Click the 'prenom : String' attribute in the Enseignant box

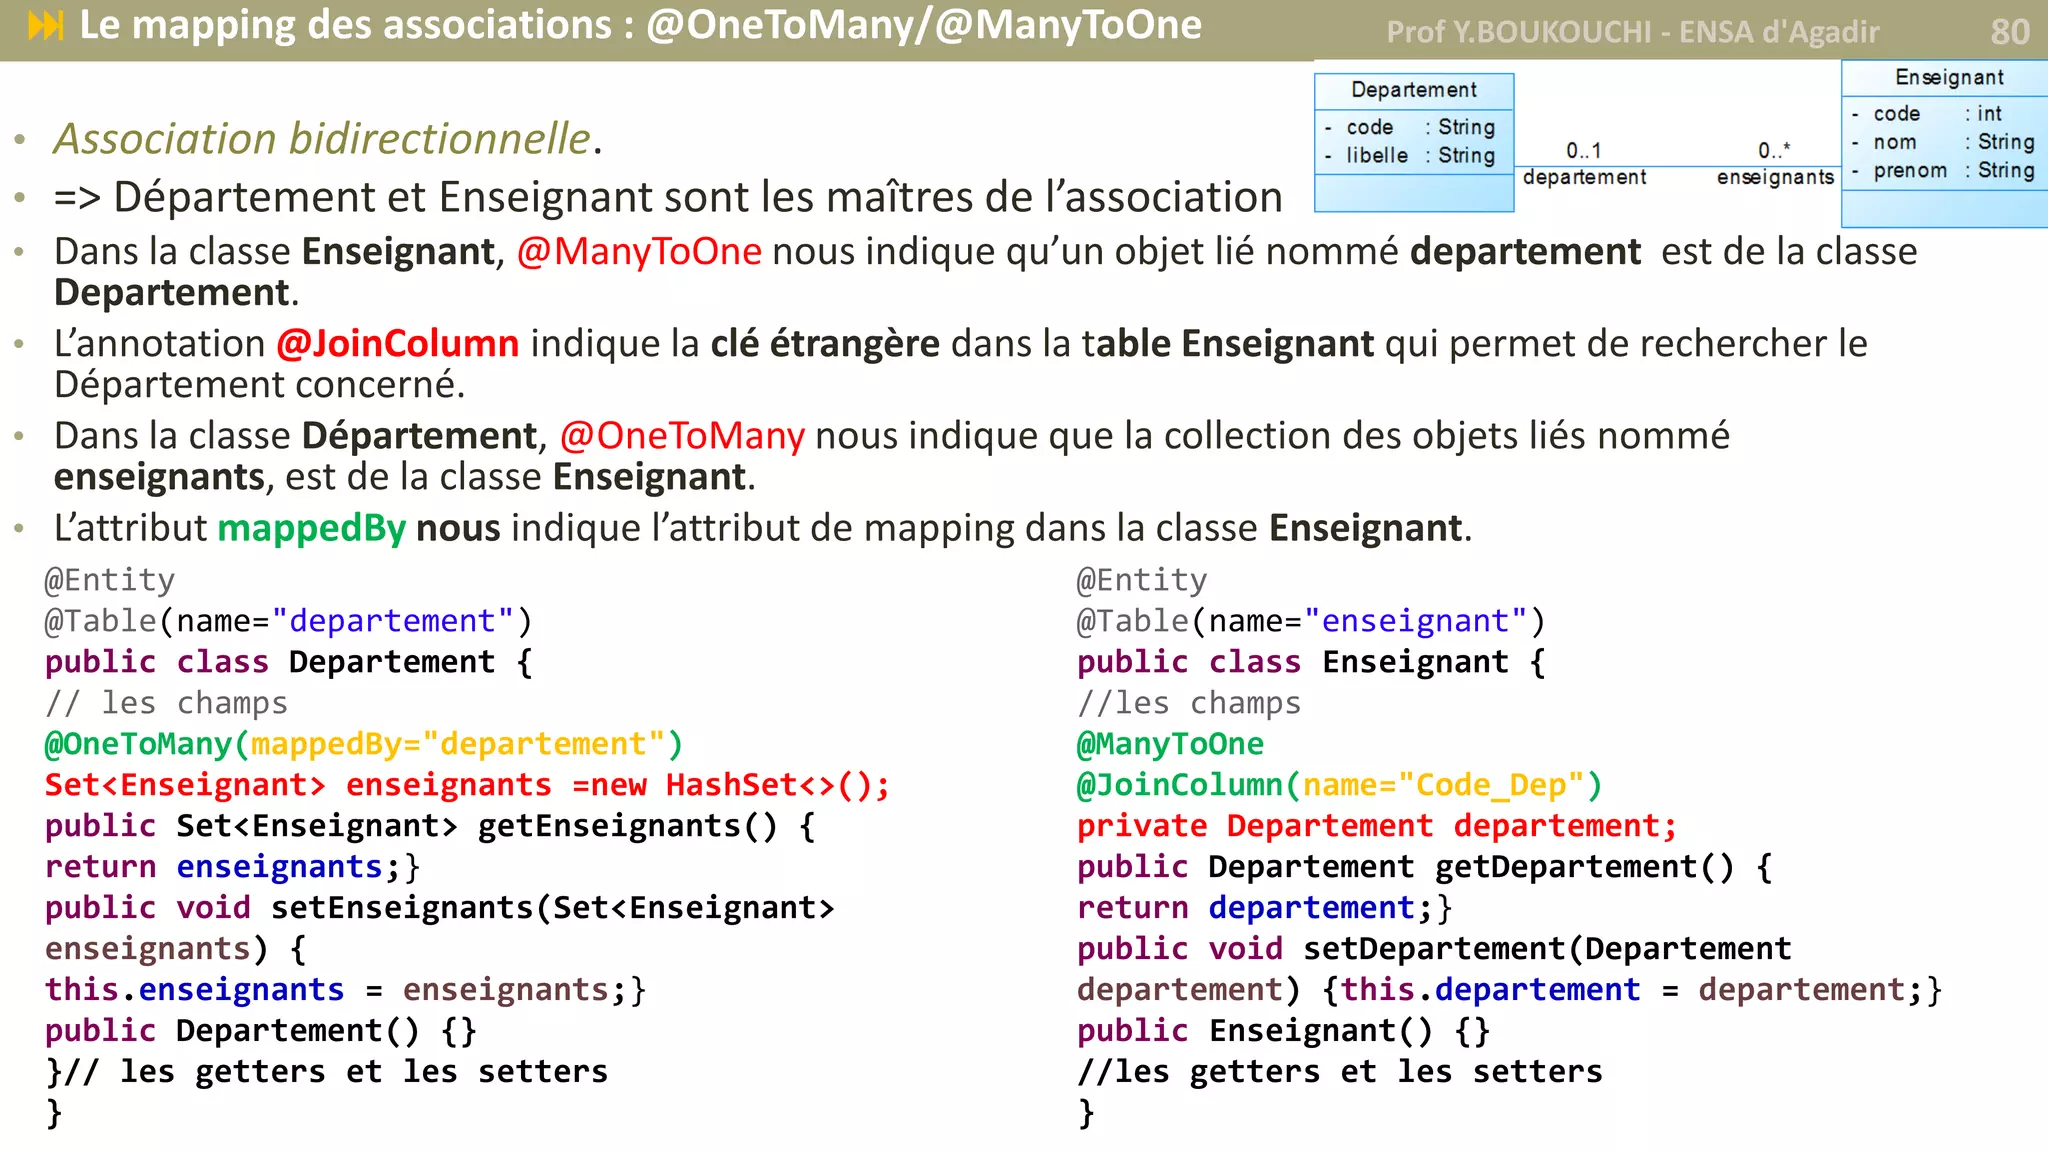click(1945, 170)
